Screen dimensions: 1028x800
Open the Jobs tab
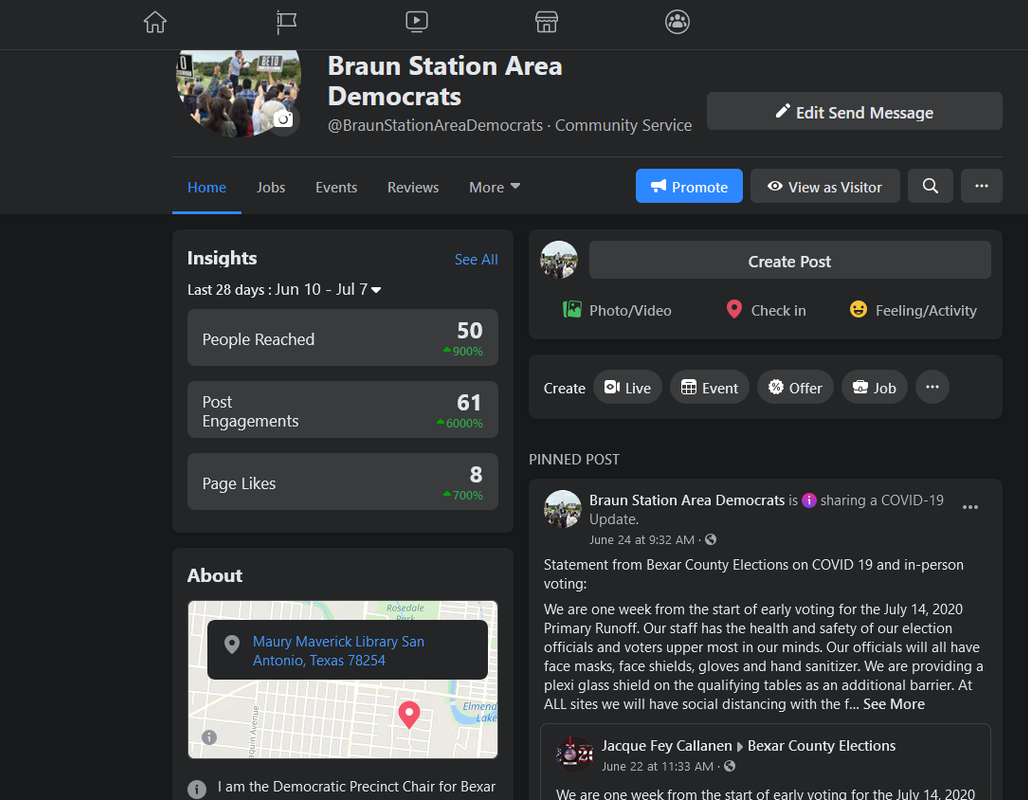coord(271,188)
